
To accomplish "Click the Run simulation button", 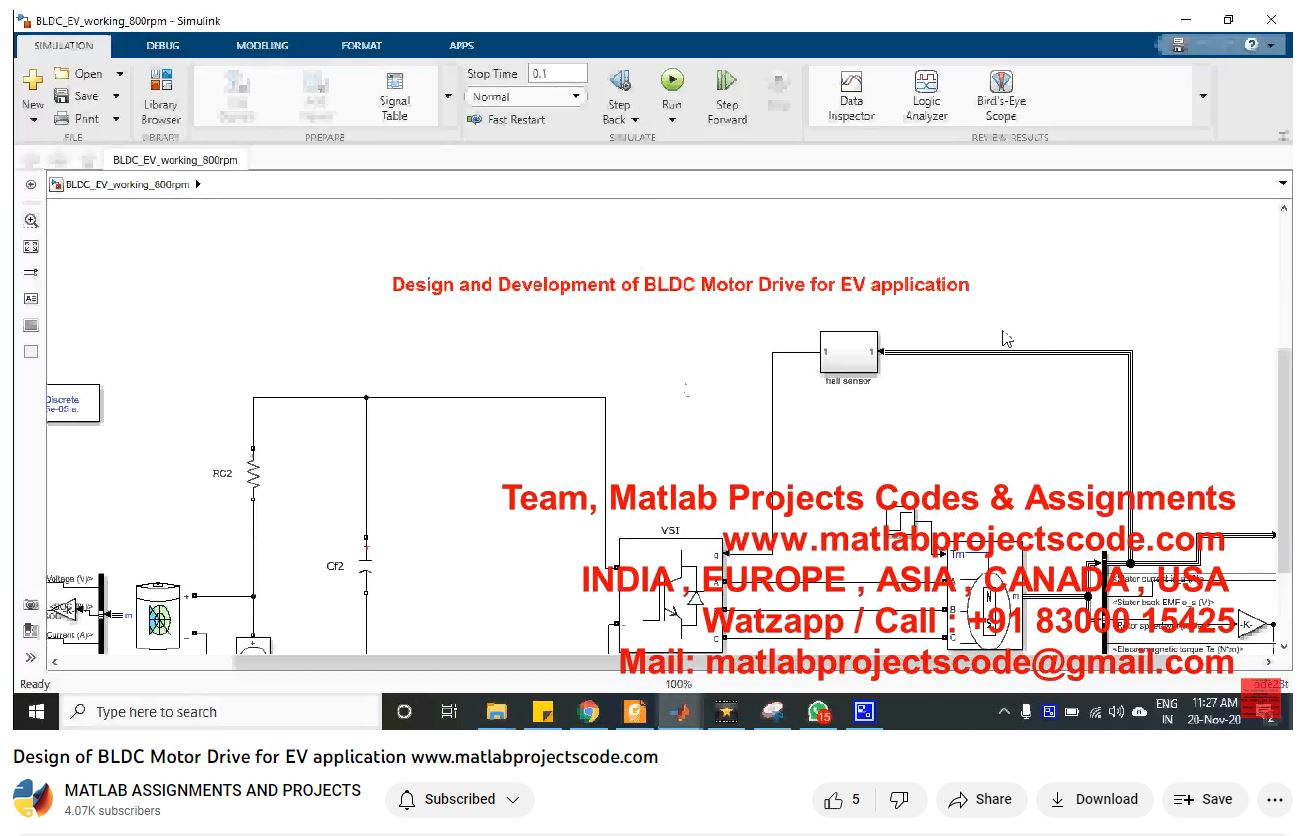I will coord(672,81).
